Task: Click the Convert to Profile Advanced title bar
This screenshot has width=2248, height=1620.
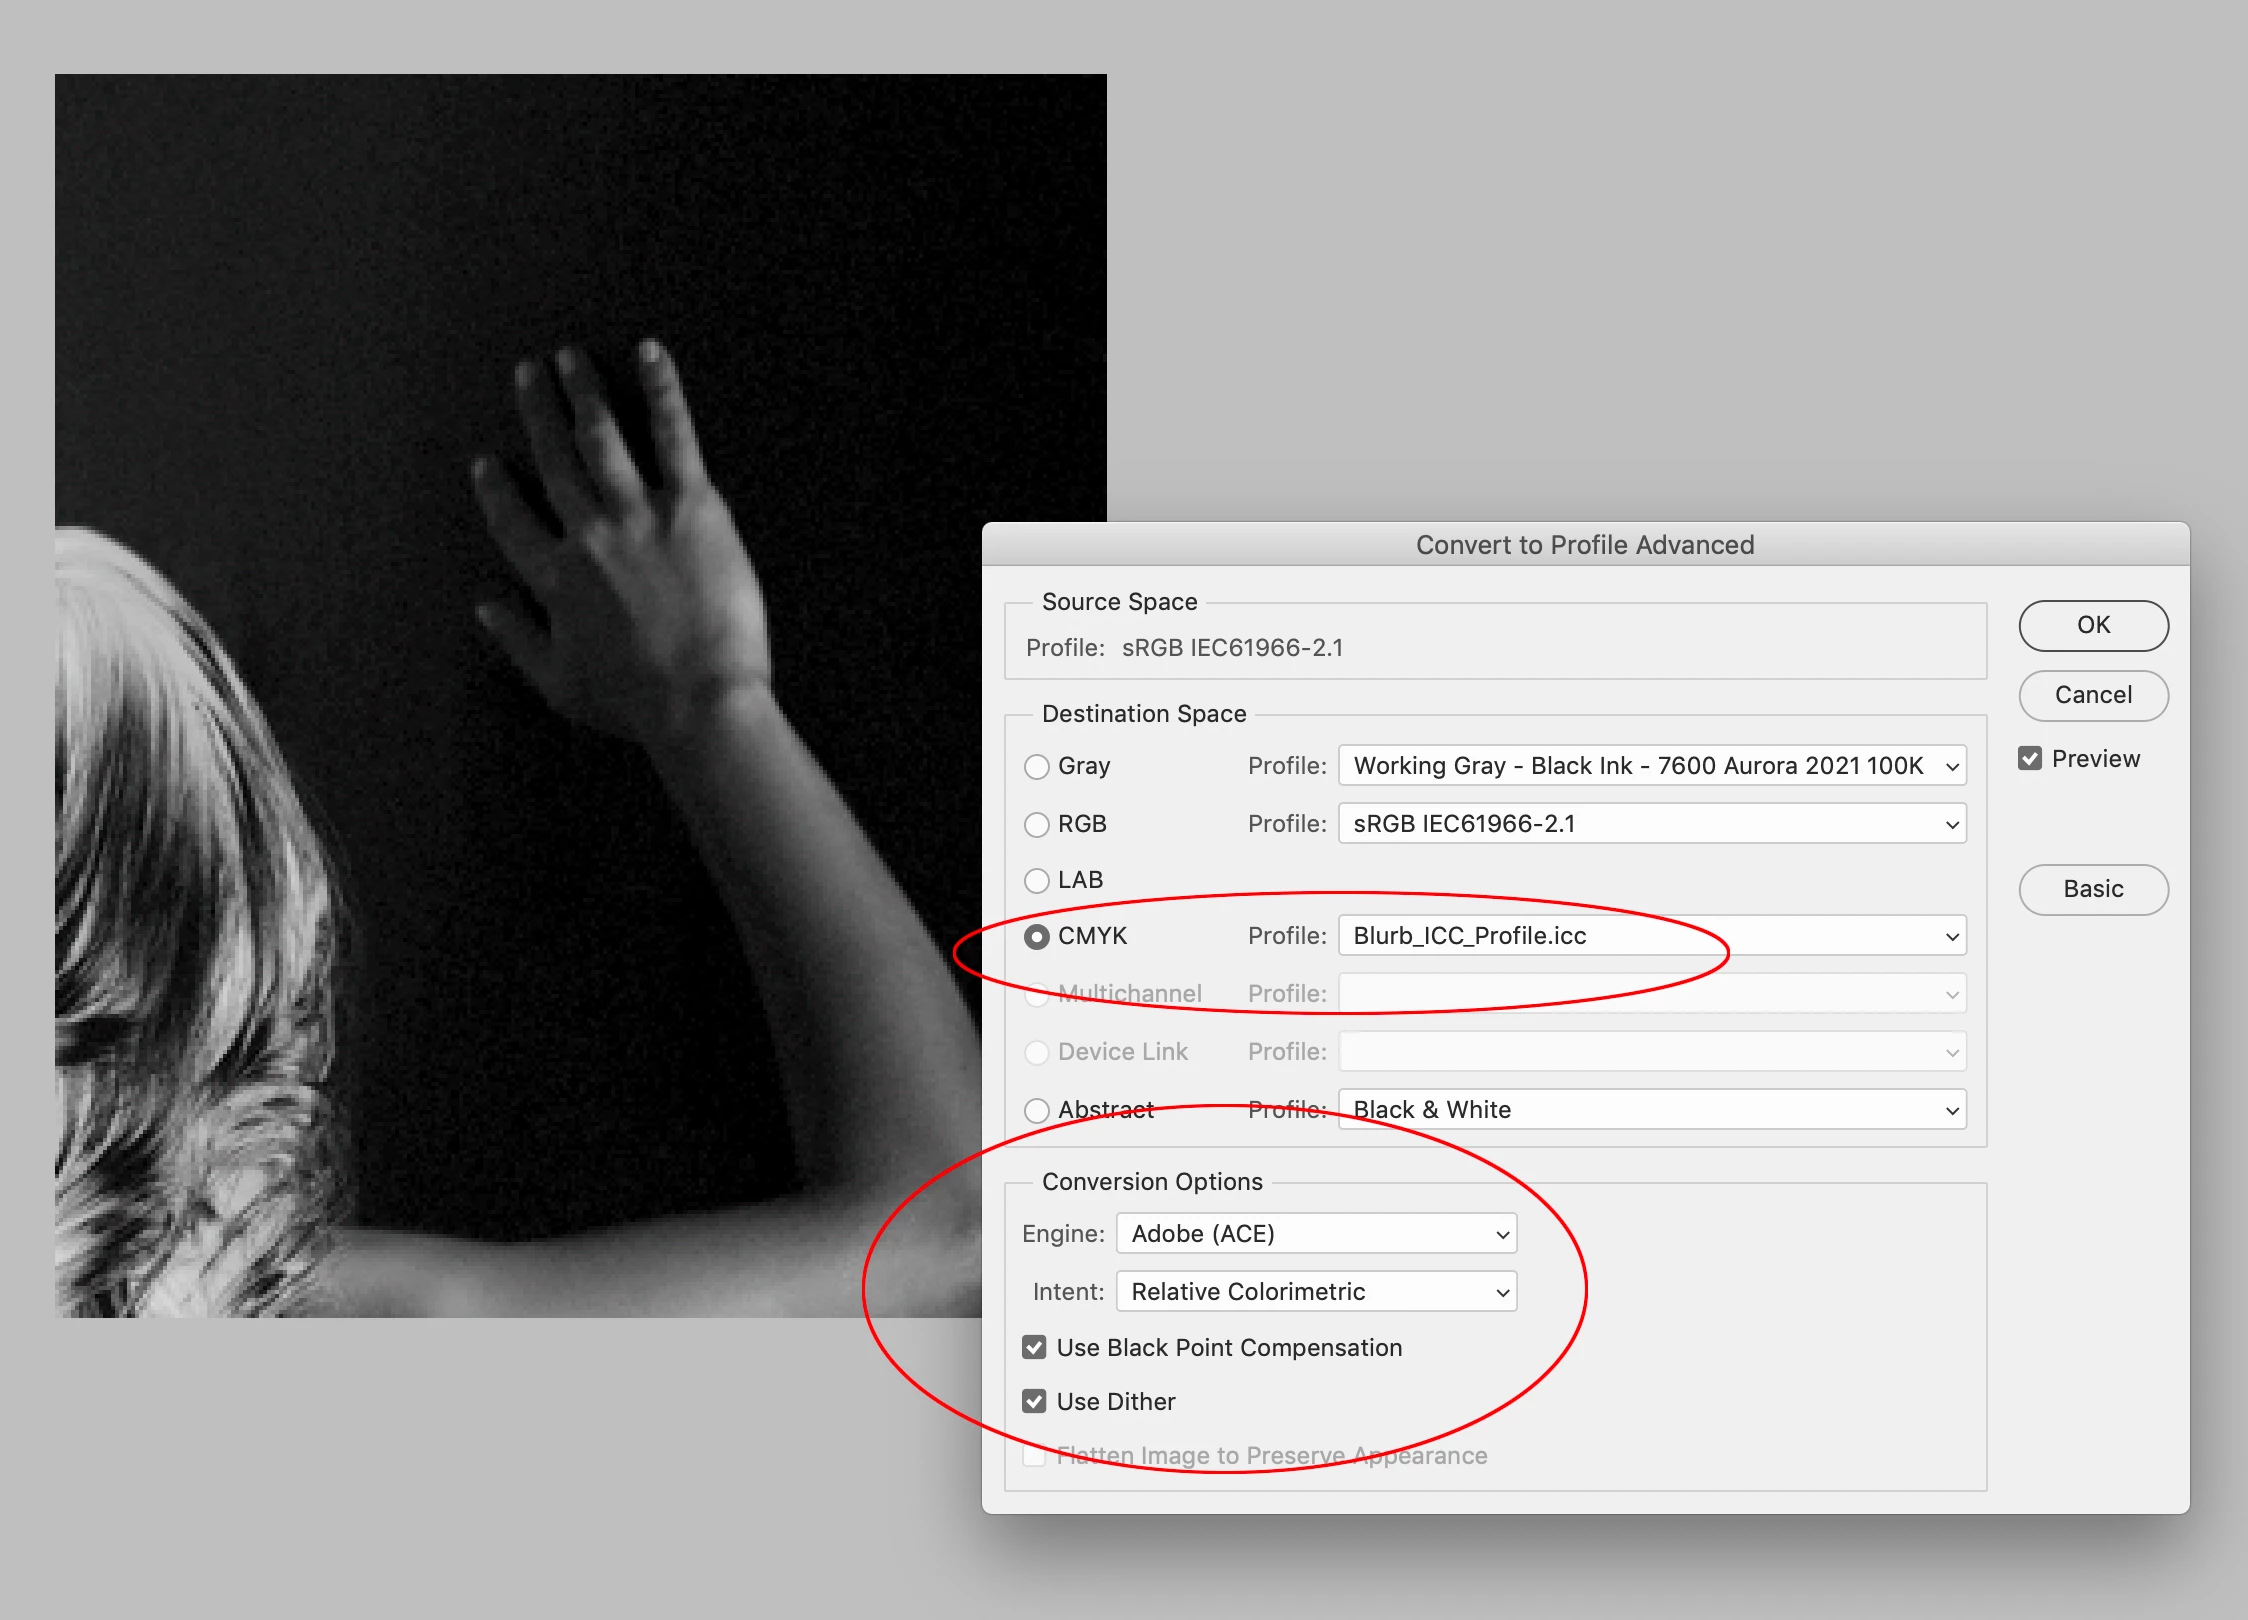Action: coord(1585,545)
